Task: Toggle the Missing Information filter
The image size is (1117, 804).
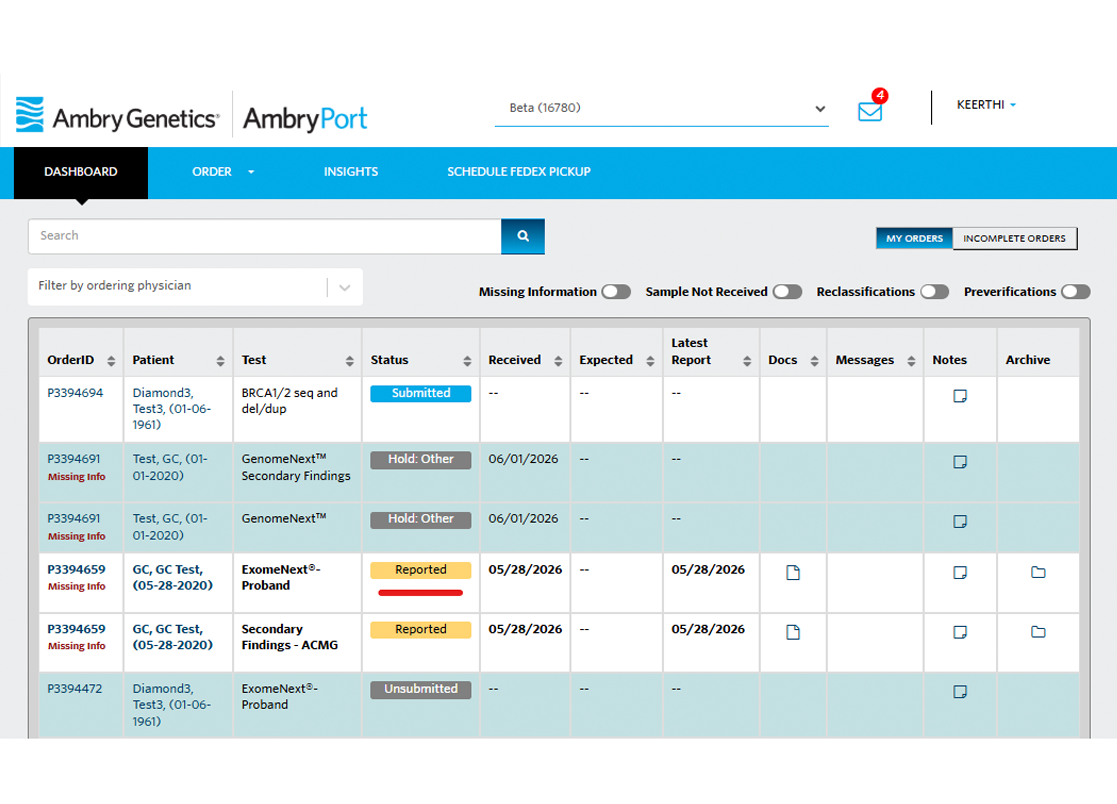Action: (x=615, y=292)
